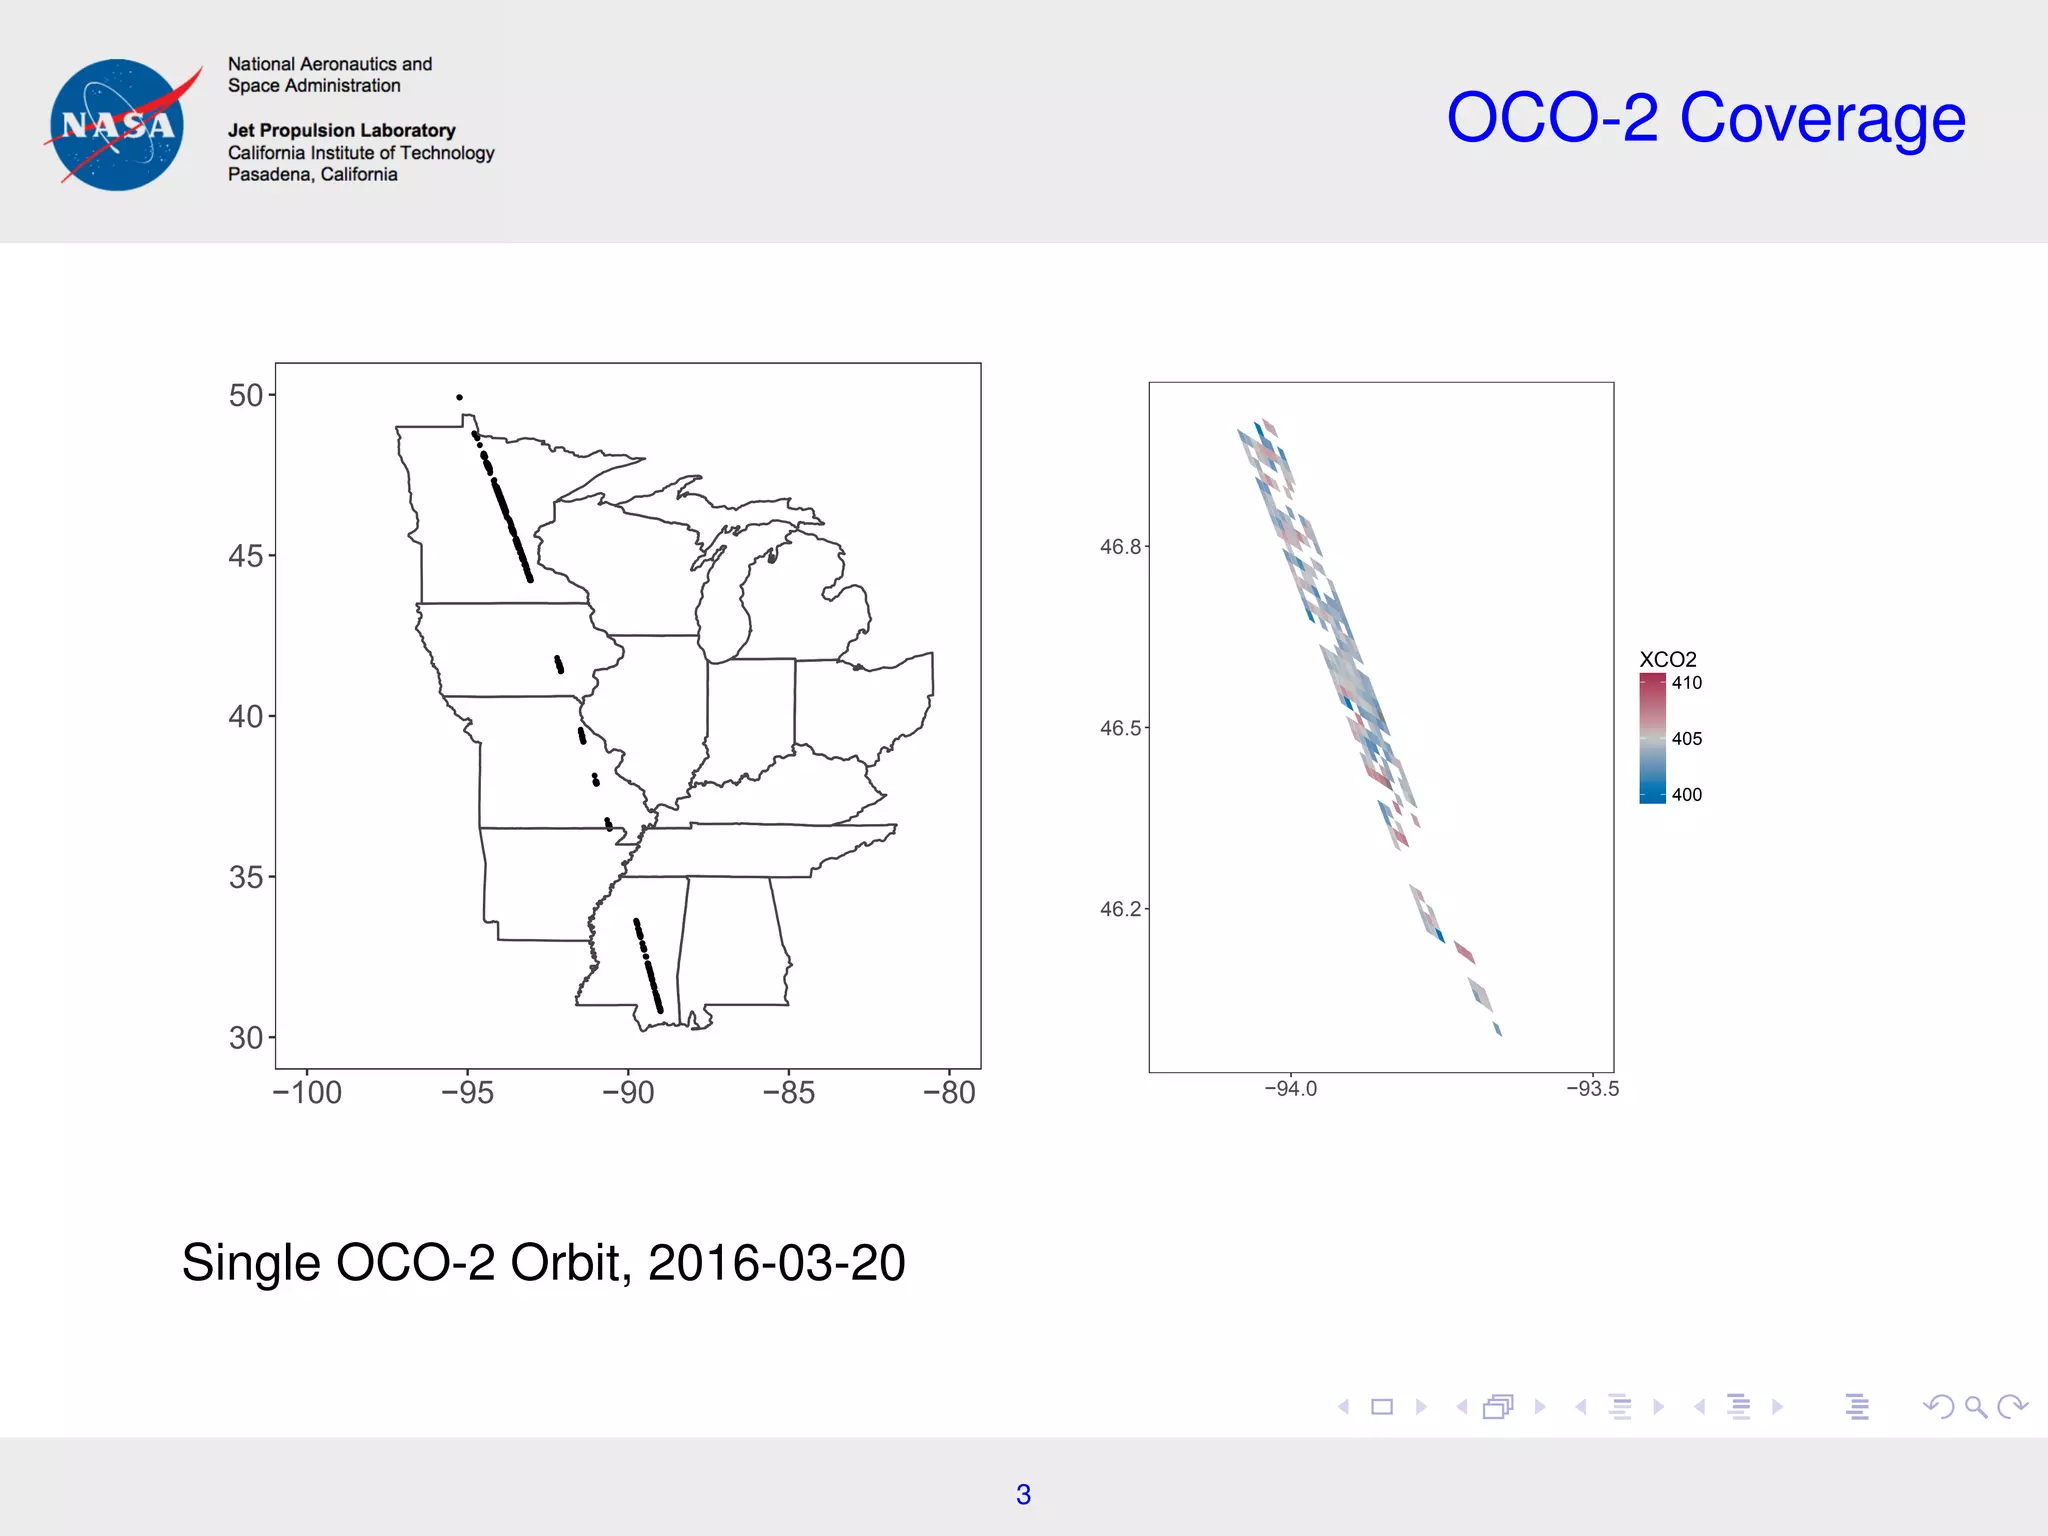Click the −85 longitude label on left map
This screenshot has width=2048, height=1536.
tap(789, 1092)
